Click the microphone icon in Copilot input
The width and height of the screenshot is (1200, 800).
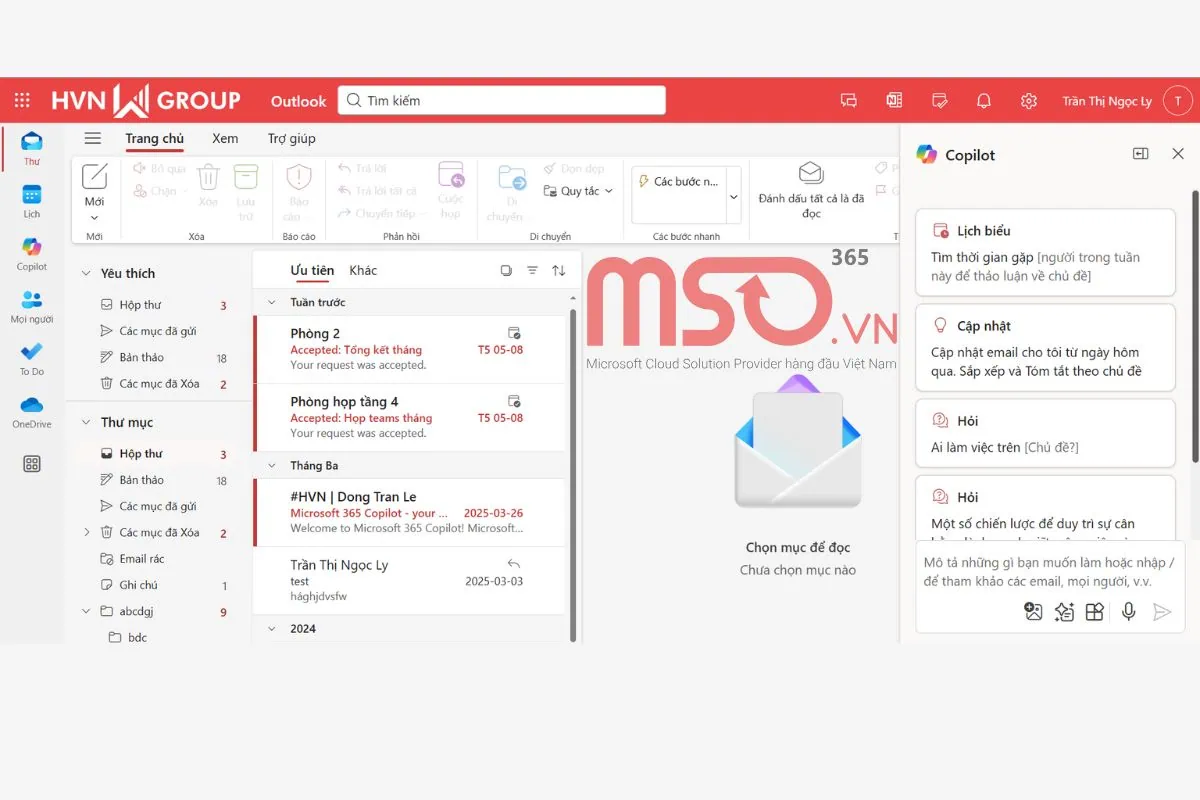click(1129, 612)
